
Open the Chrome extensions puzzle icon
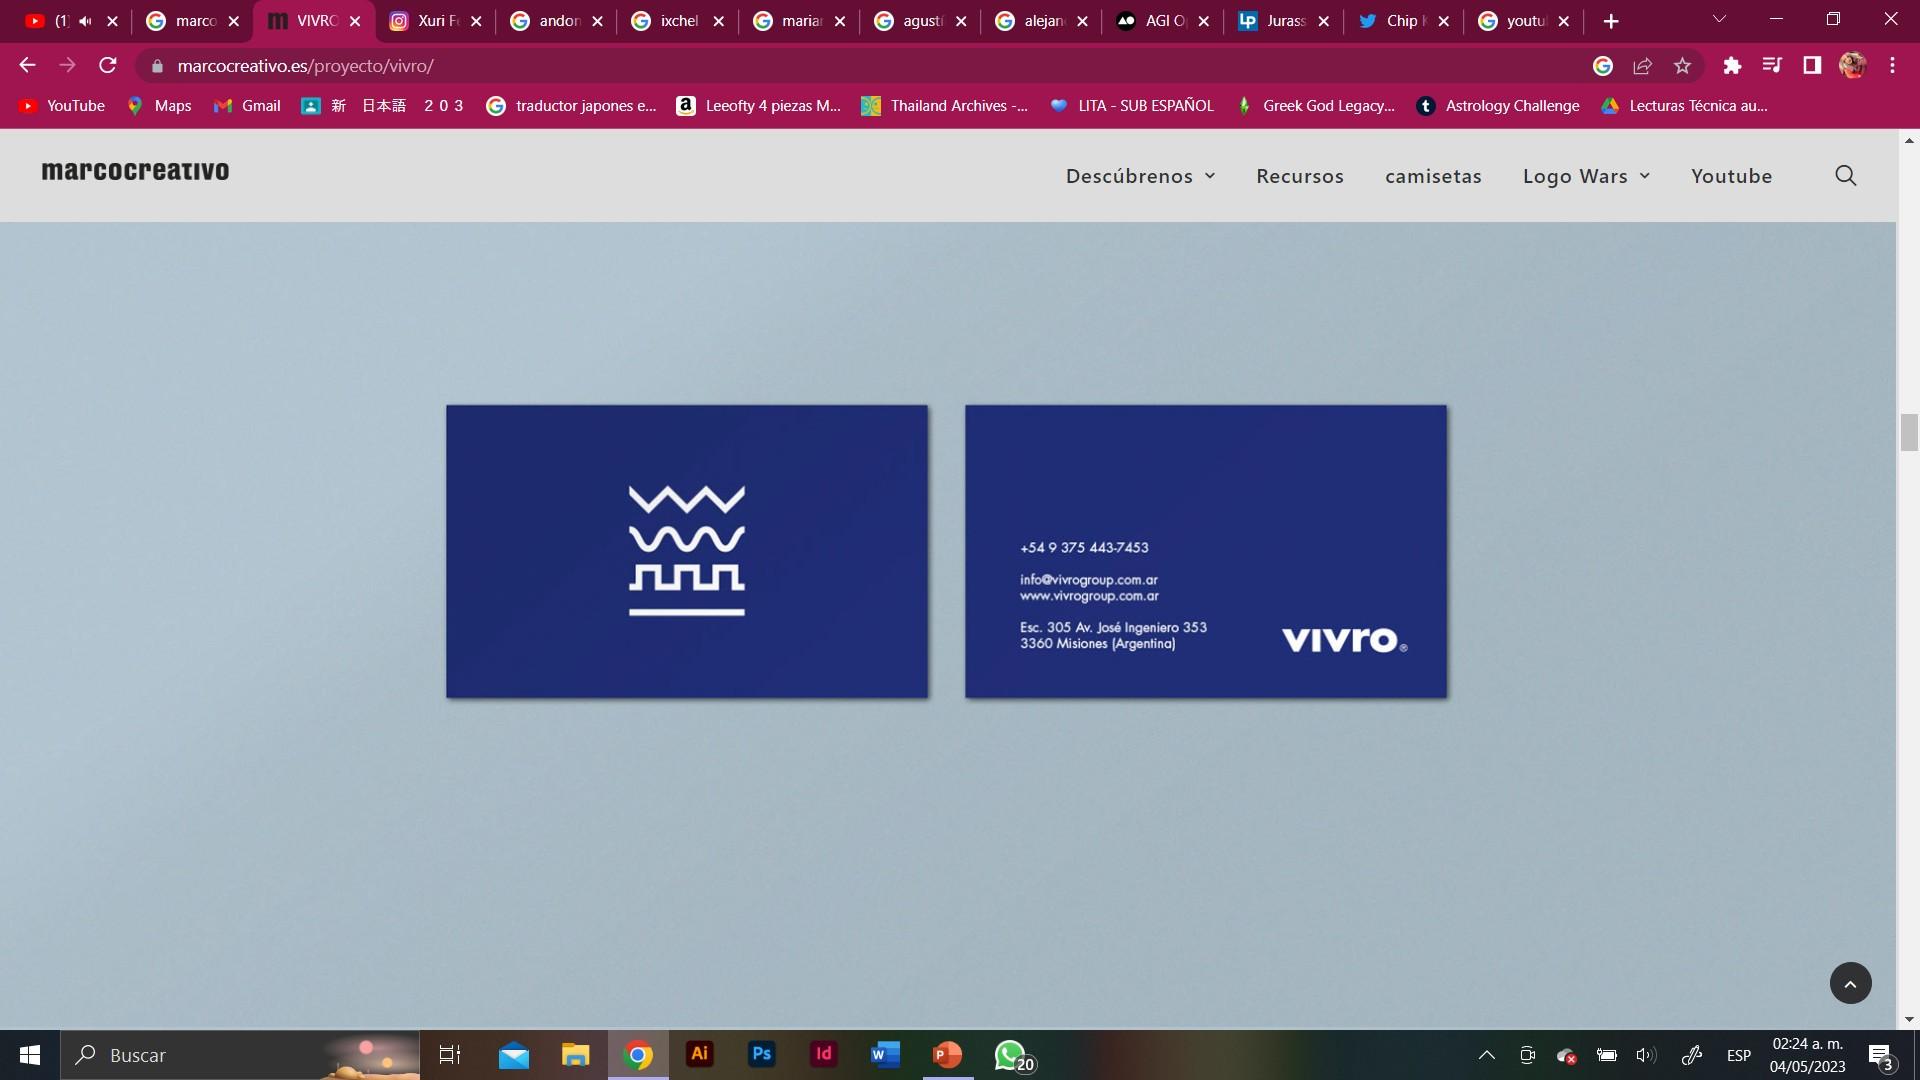click(1732, 66)
